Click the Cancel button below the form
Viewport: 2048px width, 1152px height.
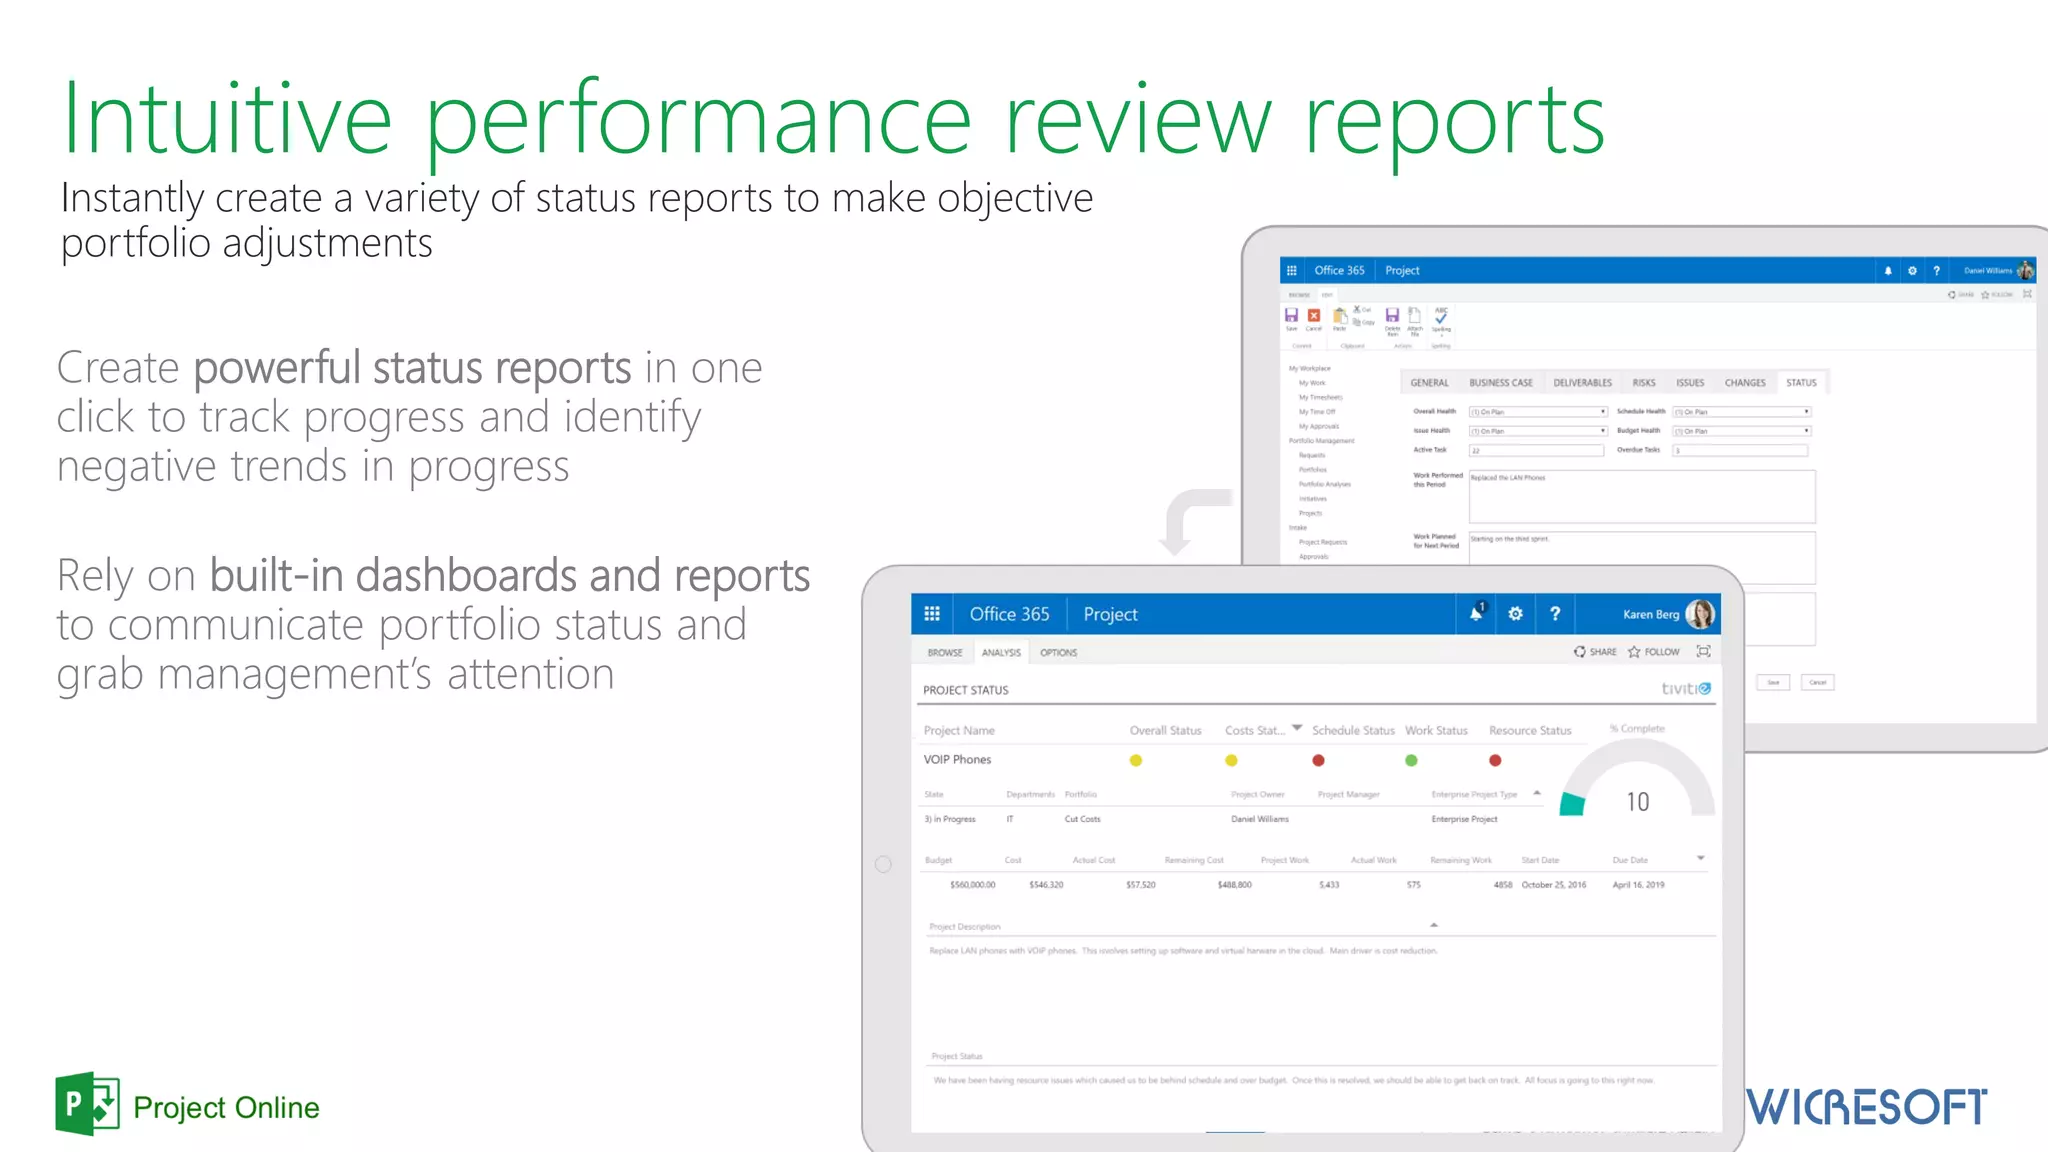[1818, 682]
